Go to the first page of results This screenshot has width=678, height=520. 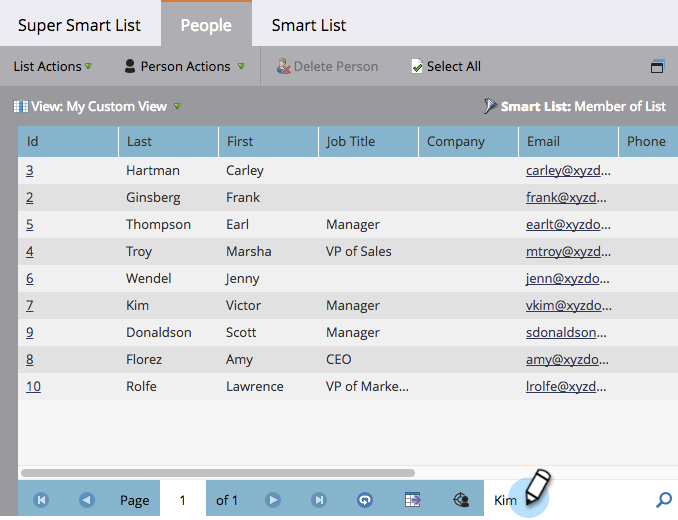coord(41,500)
